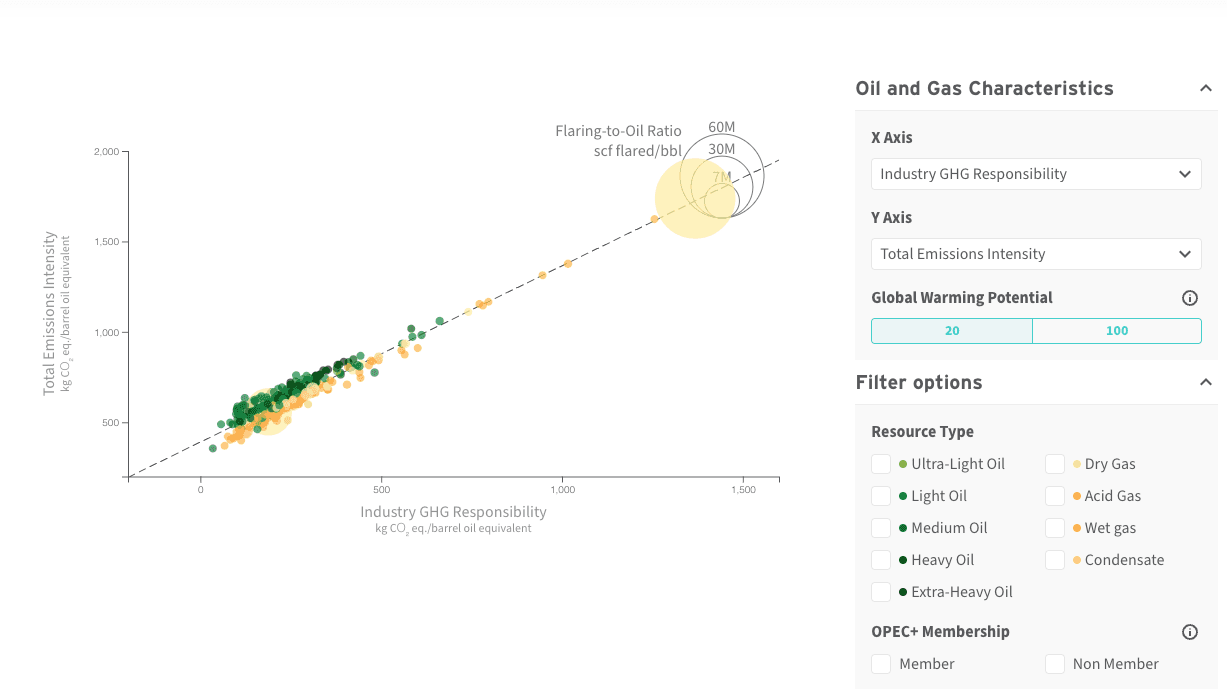Open the X Axis dropdown
The width and height of the screenshot is (1227, 689).
click(x=1036, y=174)
